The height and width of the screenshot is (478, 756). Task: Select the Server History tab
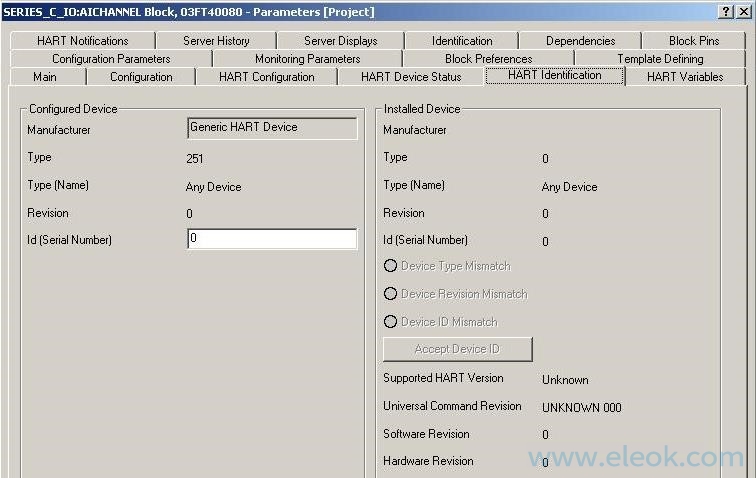tap(216, 41)
